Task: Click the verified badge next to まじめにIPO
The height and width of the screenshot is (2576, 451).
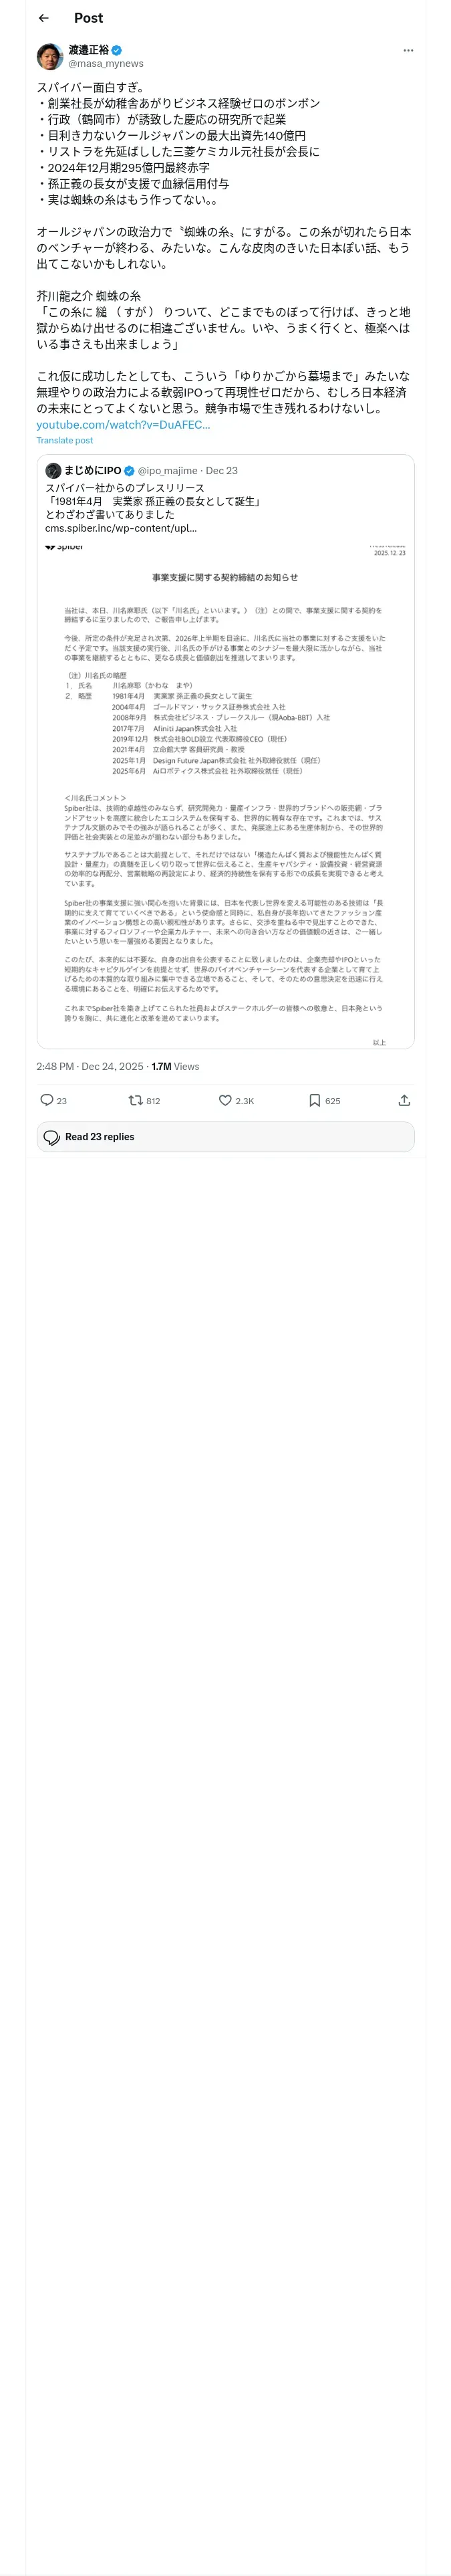Action: (129, 470)
